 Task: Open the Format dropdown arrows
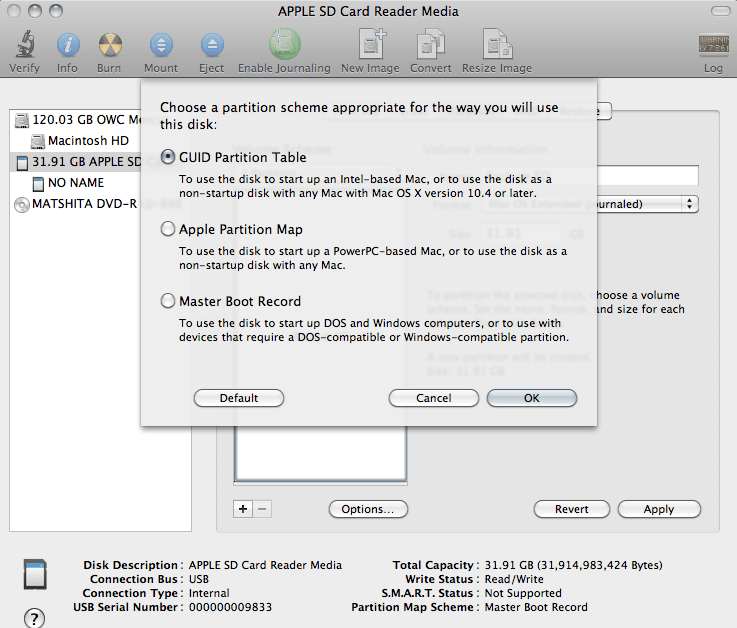(689, 204)
